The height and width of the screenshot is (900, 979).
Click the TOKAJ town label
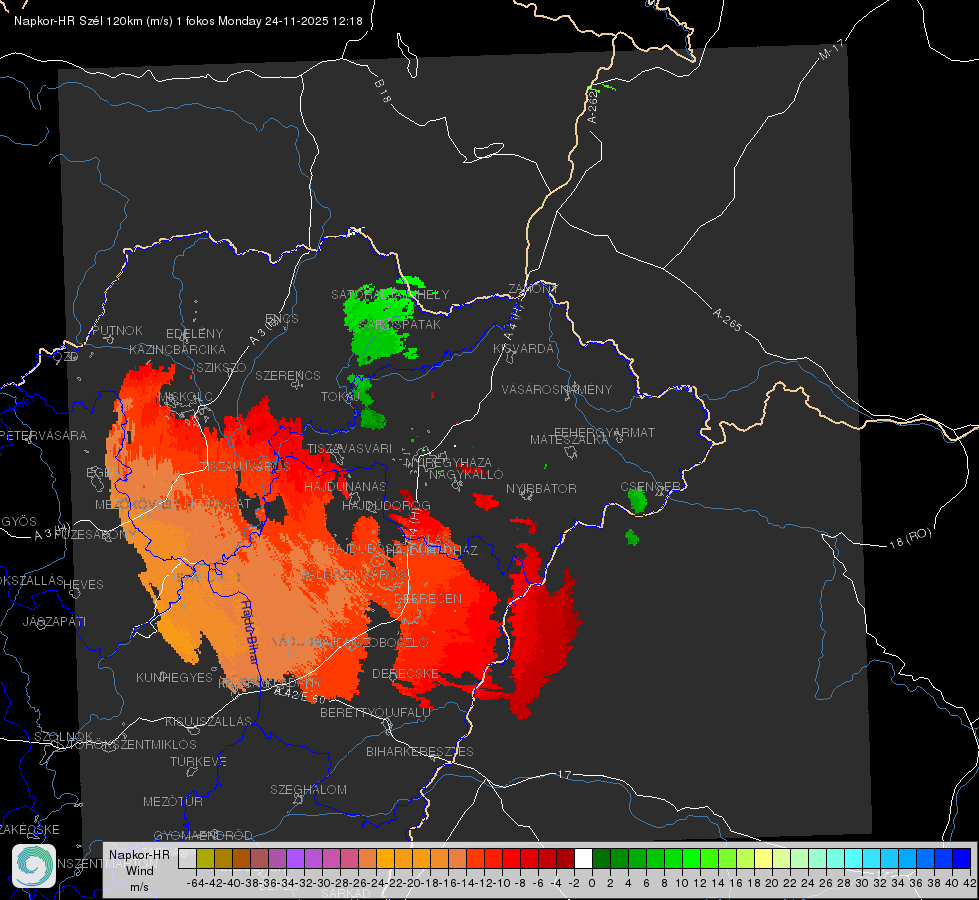click(x=340, y=397)
